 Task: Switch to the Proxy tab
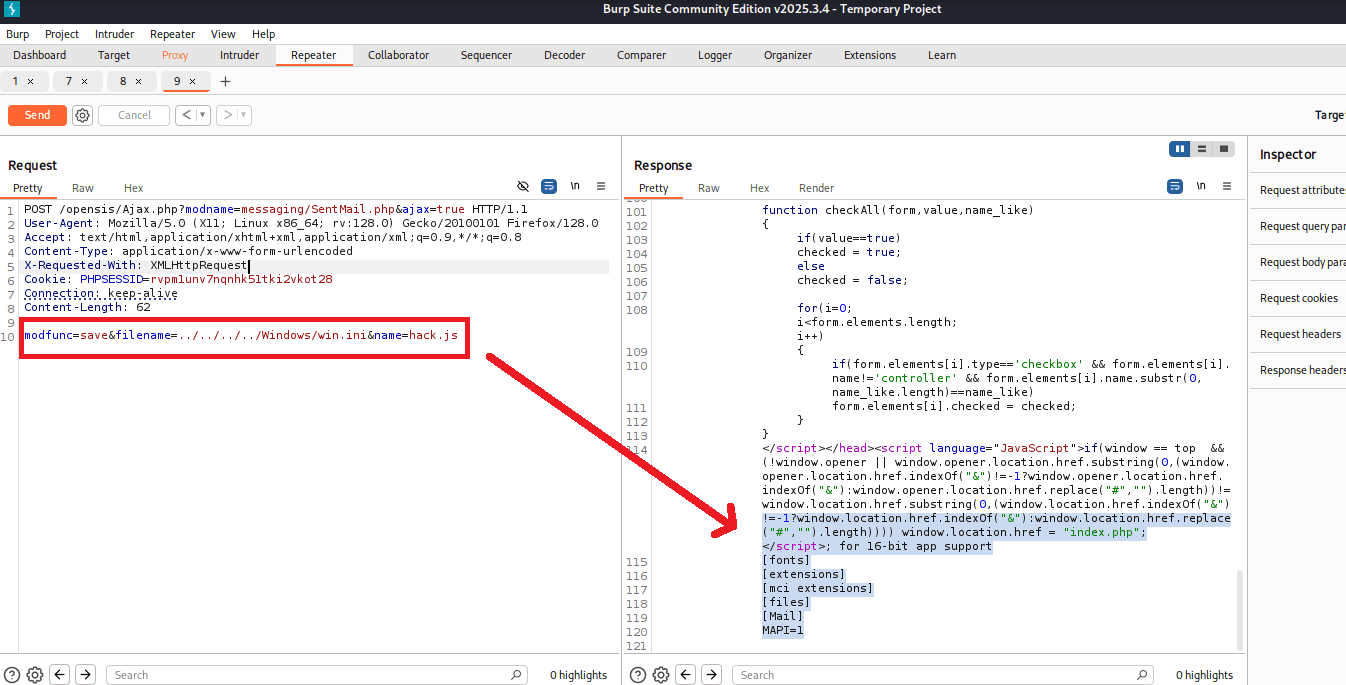point(175,55)
